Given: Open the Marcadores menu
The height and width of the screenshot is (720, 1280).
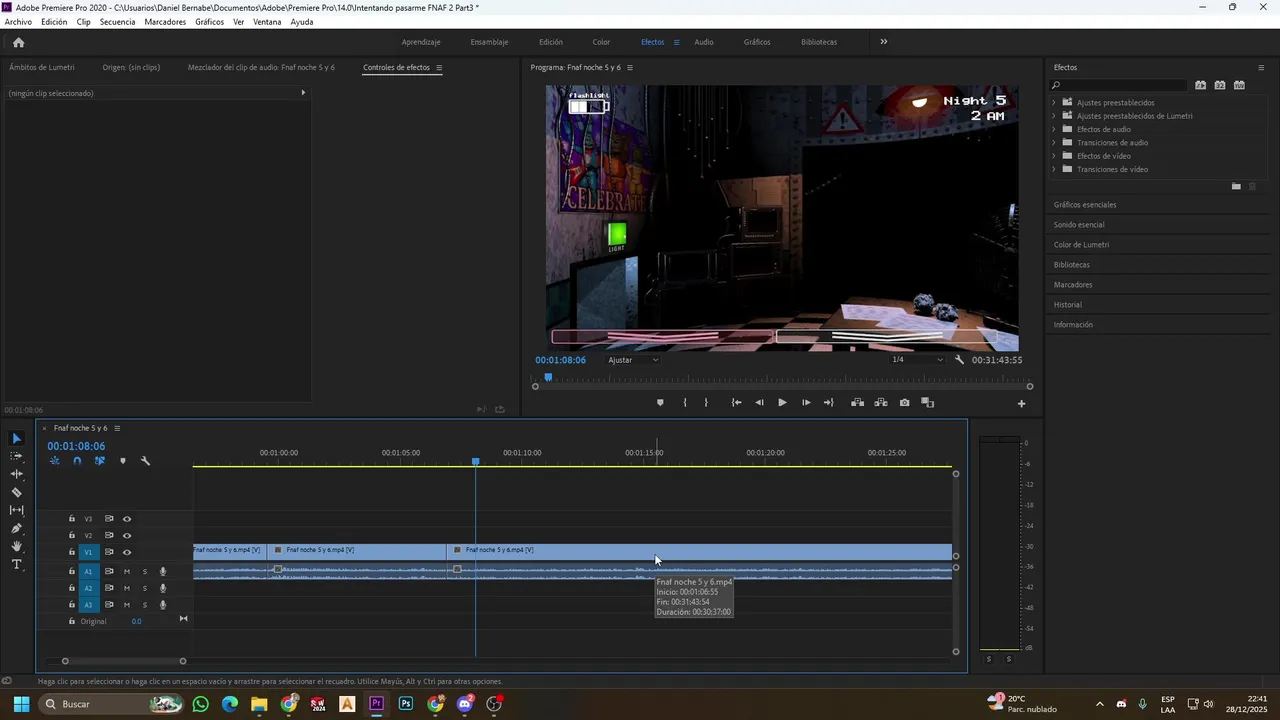Looking at the screenshot, I should click(165, 22).
